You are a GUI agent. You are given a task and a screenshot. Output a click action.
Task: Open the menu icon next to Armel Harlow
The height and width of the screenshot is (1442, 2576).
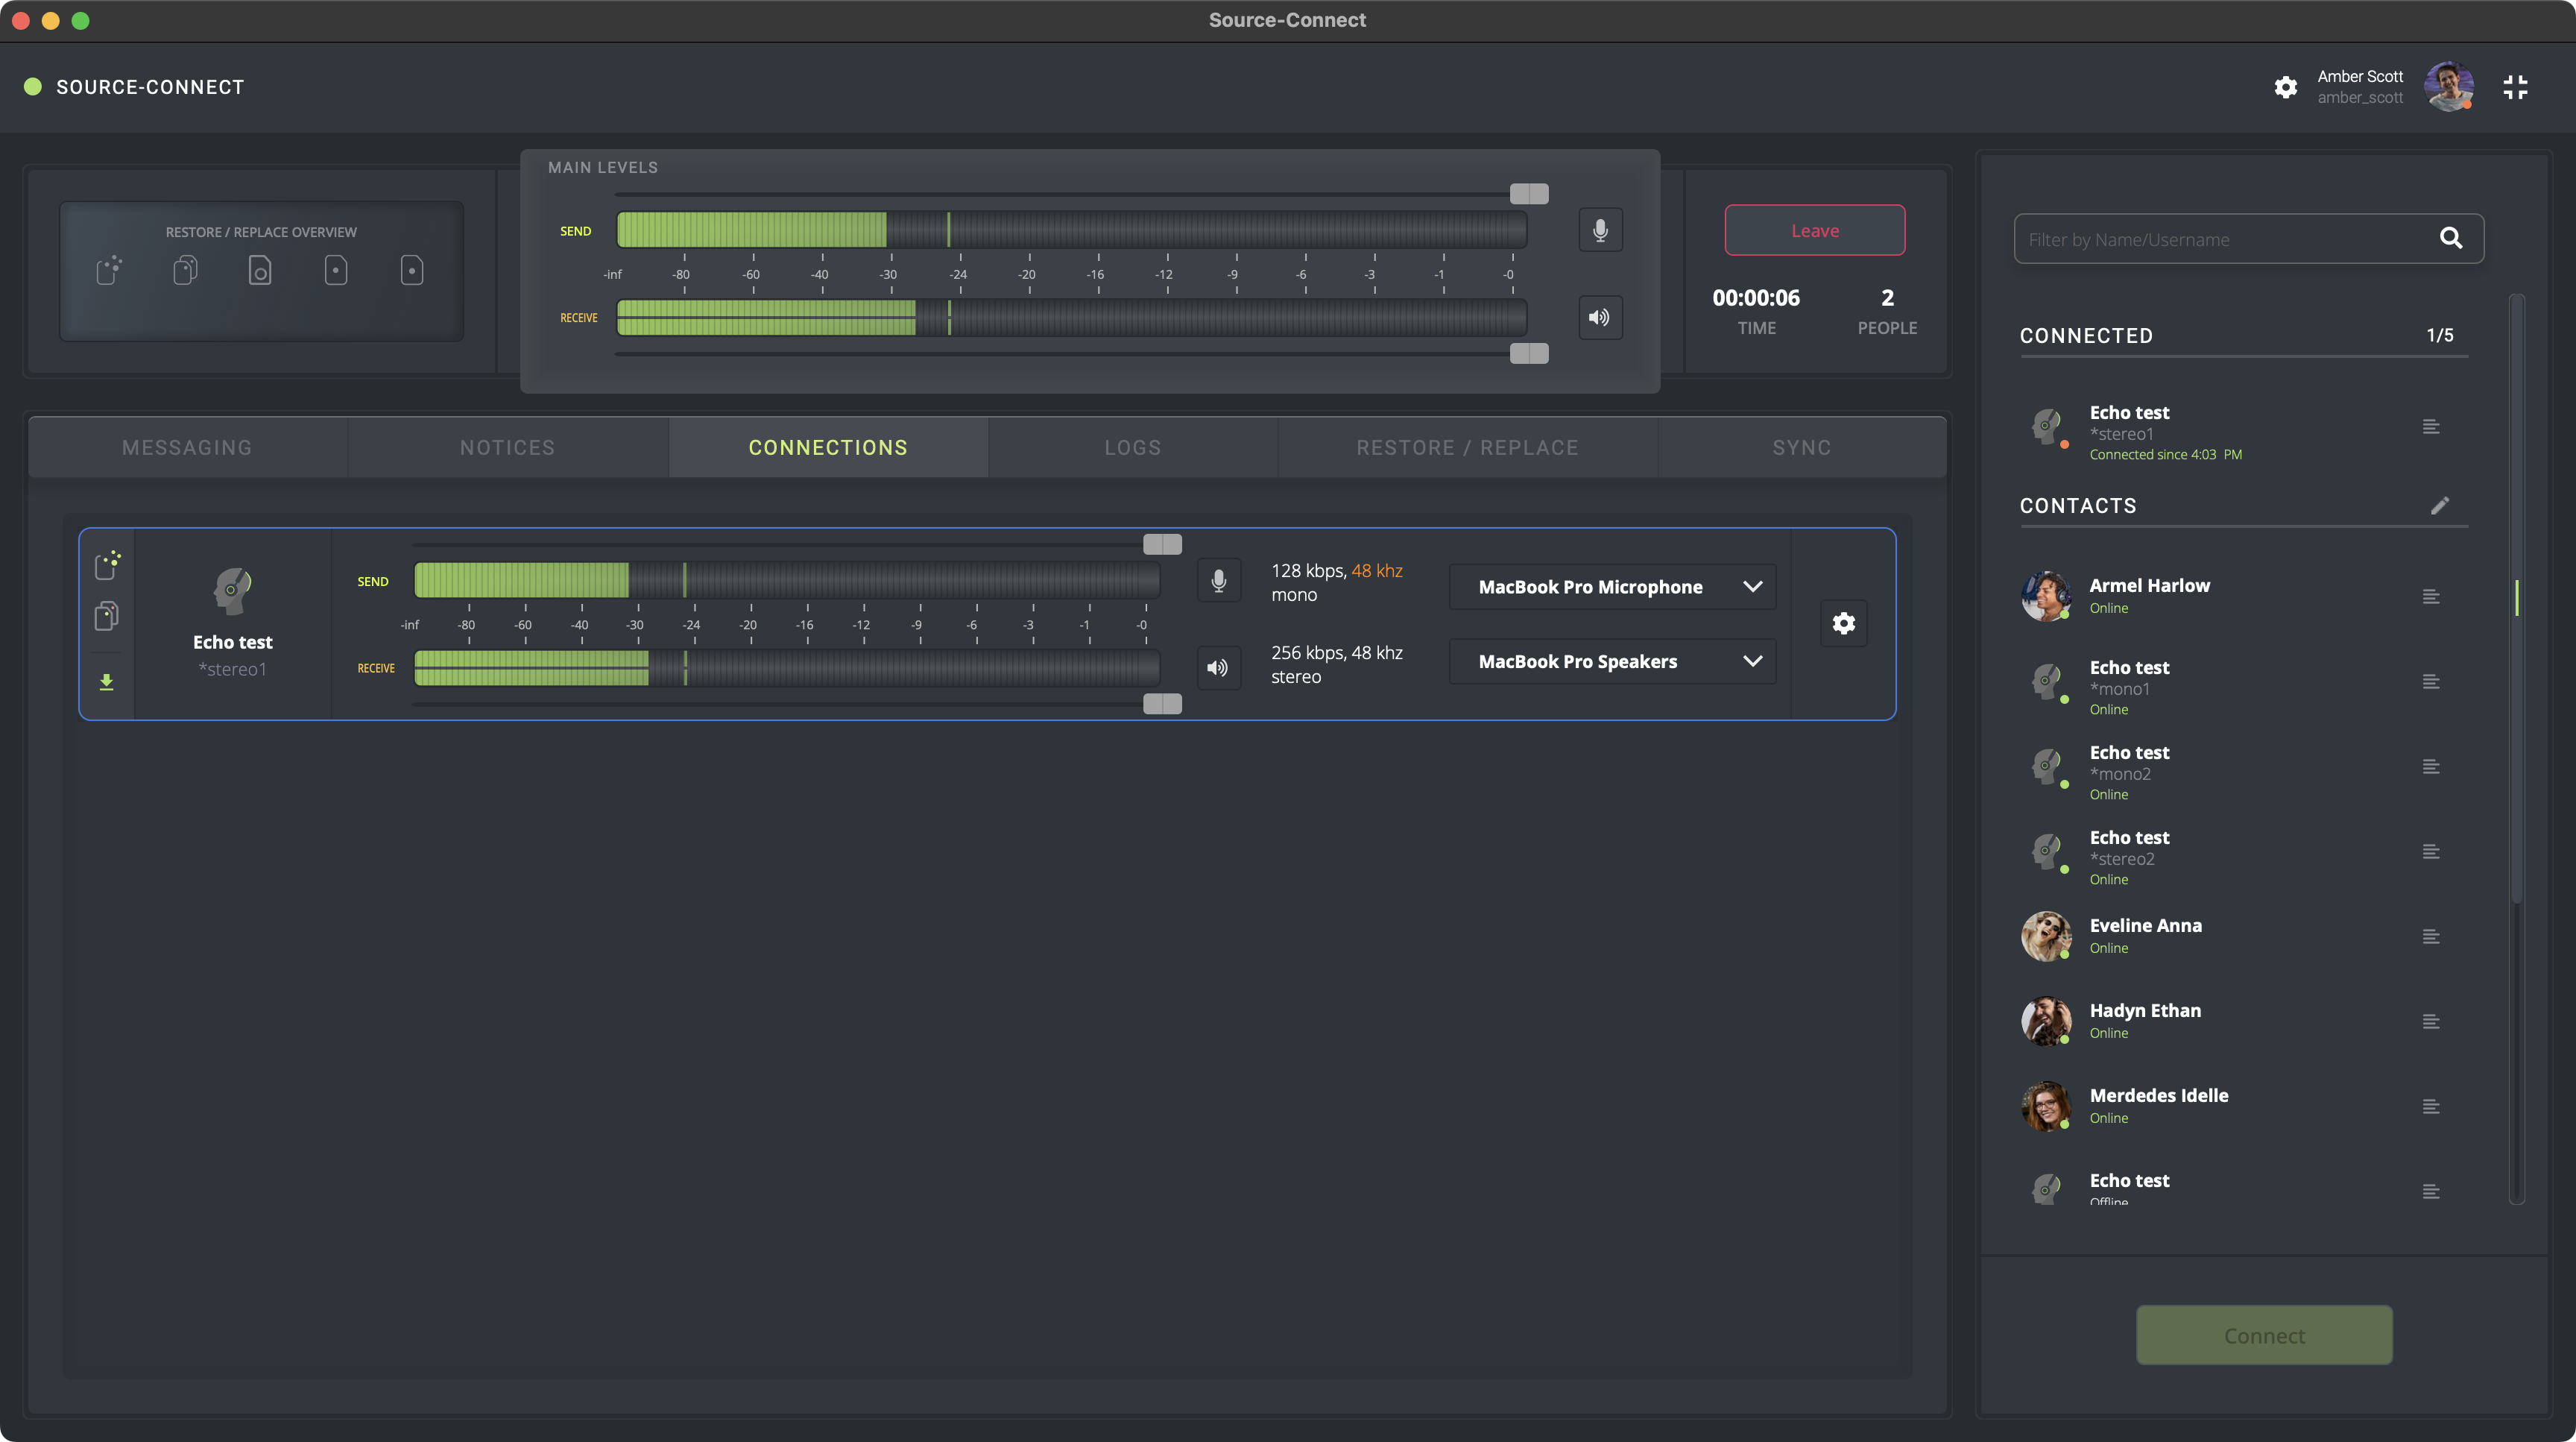(2431, 597)
